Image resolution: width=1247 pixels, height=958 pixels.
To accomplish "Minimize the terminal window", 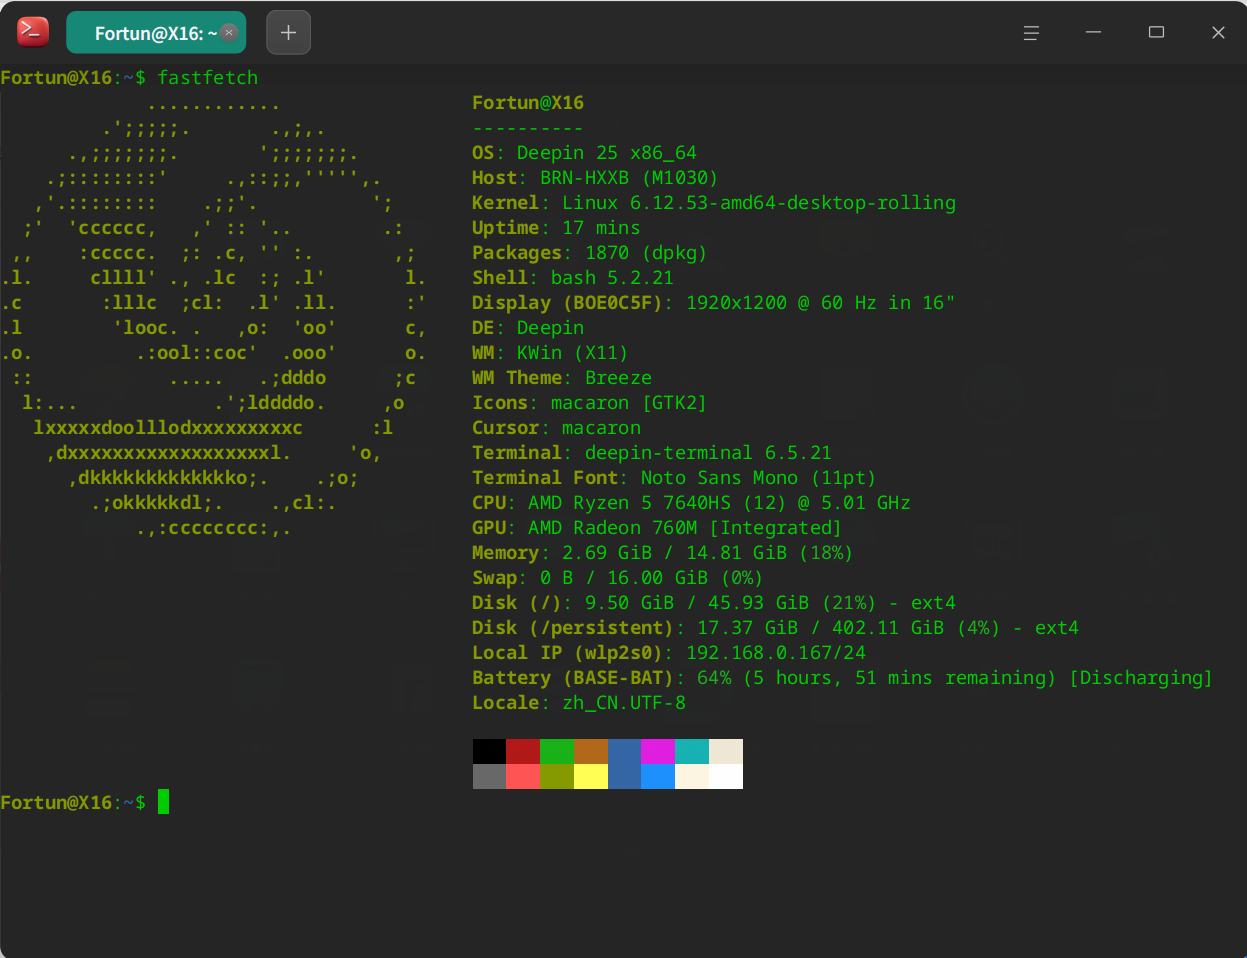I will (1094, 33).
